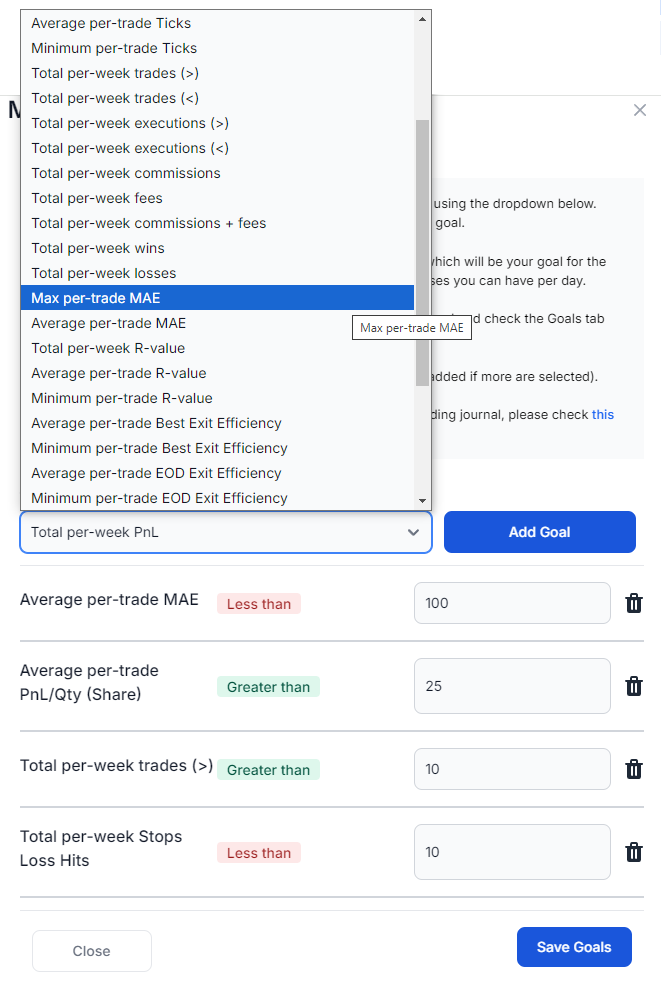Click the dropdown list scroll-up arrow
The width and height of the screenshot is (661, 995).
tap(422, 19)
